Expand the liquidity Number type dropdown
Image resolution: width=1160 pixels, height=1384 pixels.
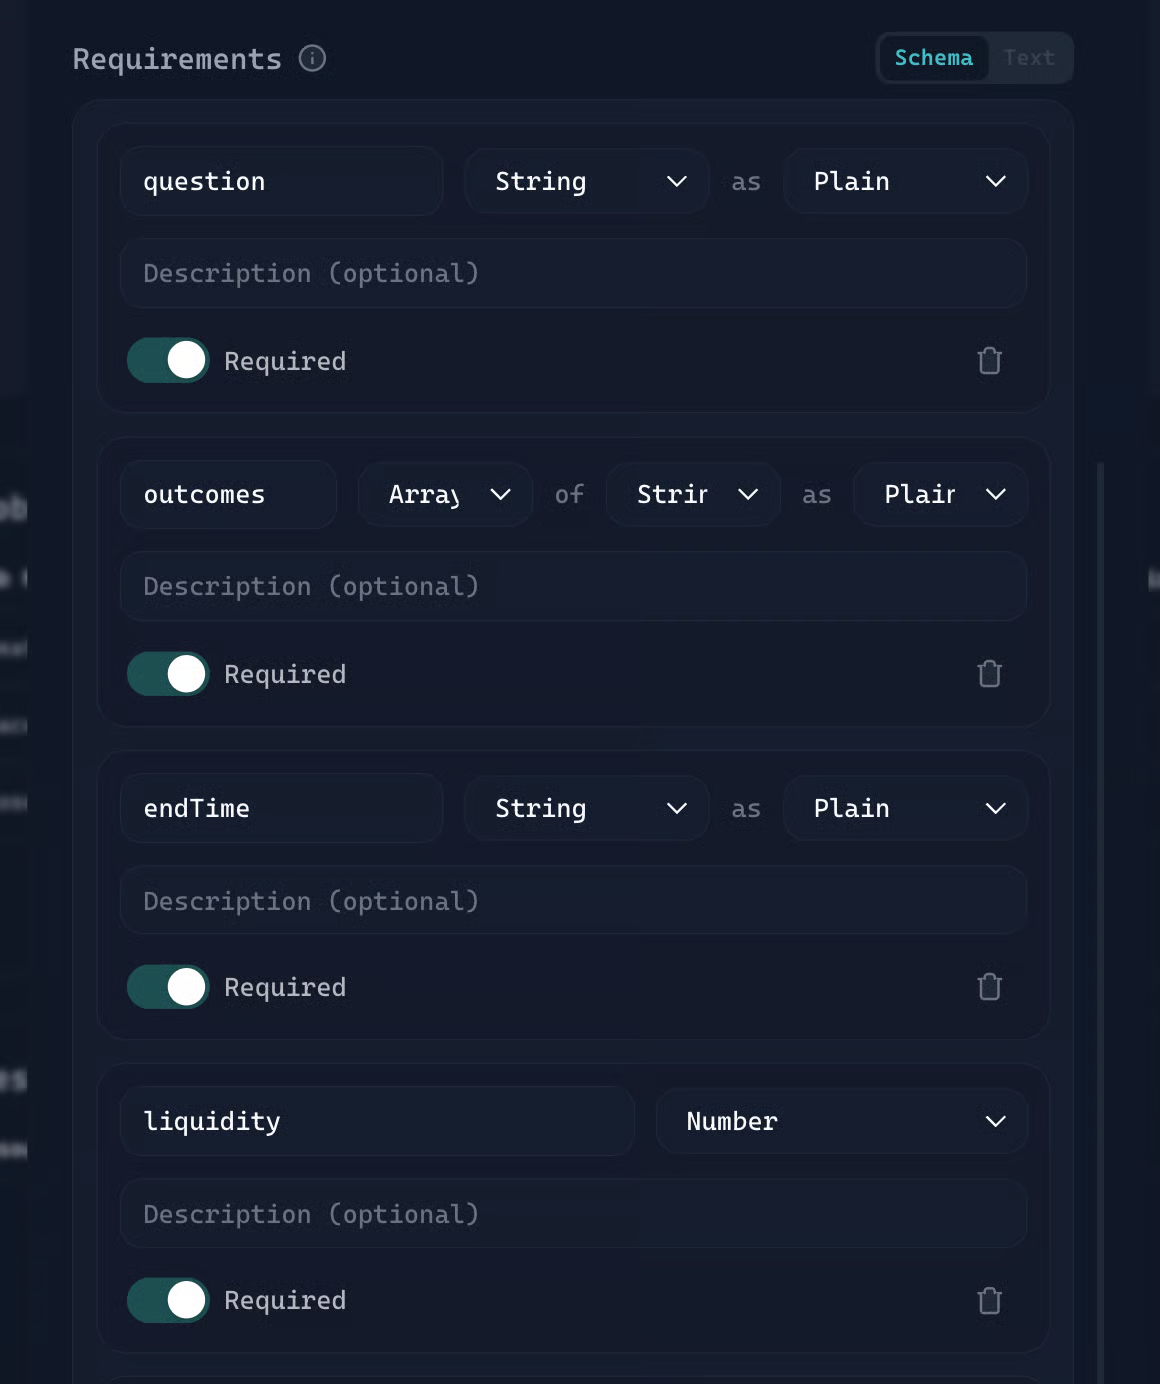[842, 1121]
